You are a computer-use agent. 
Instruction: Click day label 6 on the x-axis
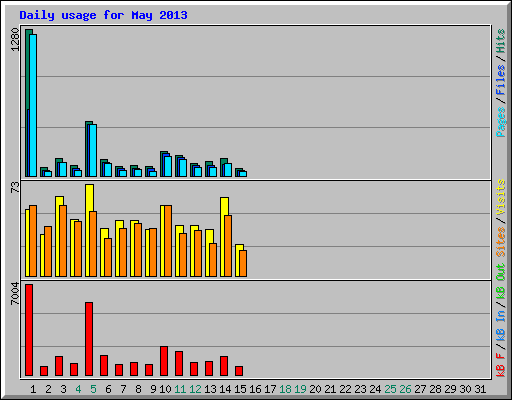pos(108,389)
